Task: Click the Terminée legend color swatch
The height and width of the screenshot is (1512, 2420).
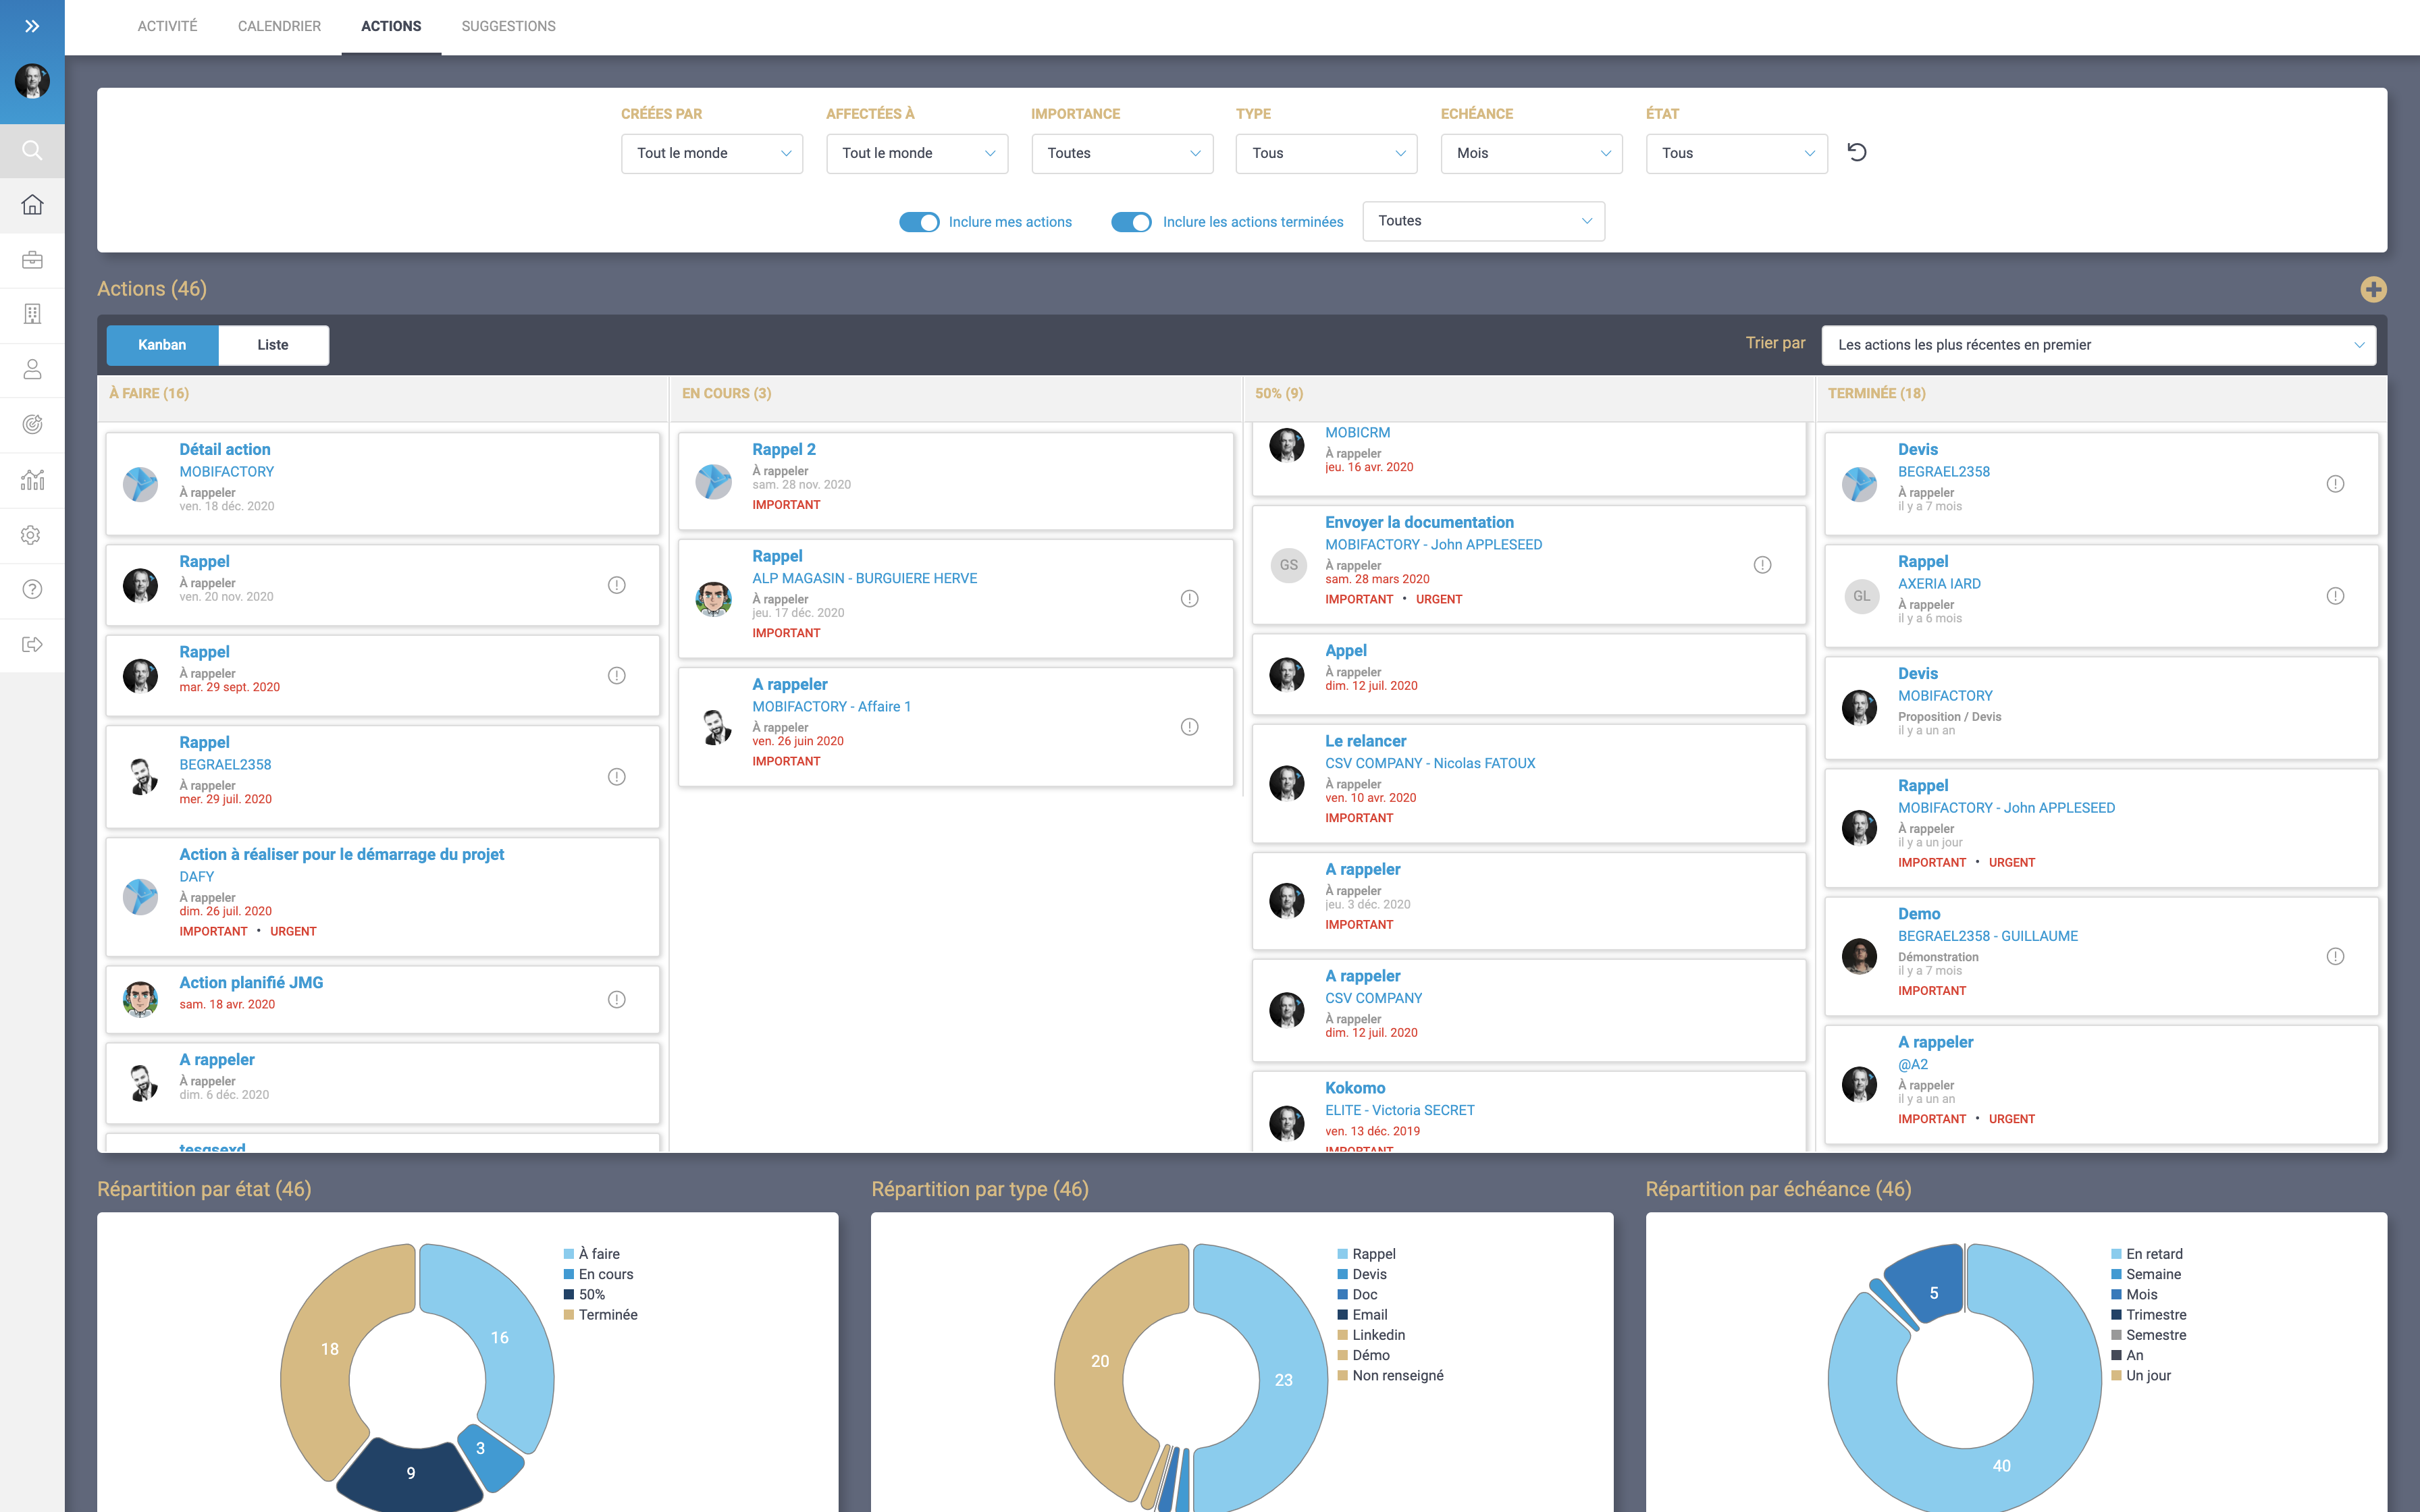Action: pyautogui.click(x=569, y=1315)
